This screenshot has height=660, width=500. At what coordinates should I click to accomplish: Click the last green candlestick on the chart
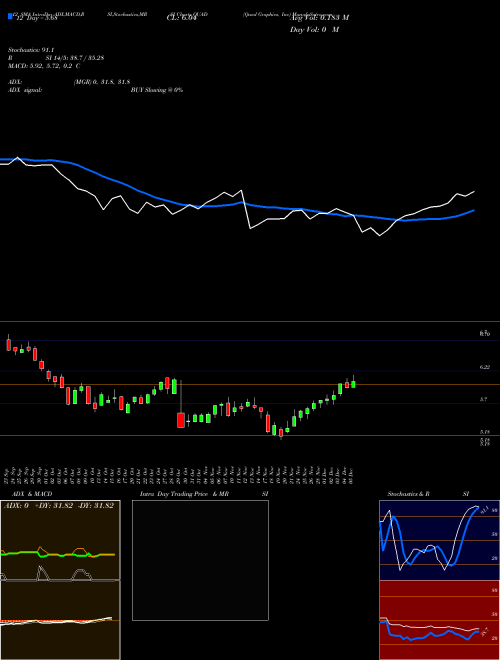click(x=353, y=383)
